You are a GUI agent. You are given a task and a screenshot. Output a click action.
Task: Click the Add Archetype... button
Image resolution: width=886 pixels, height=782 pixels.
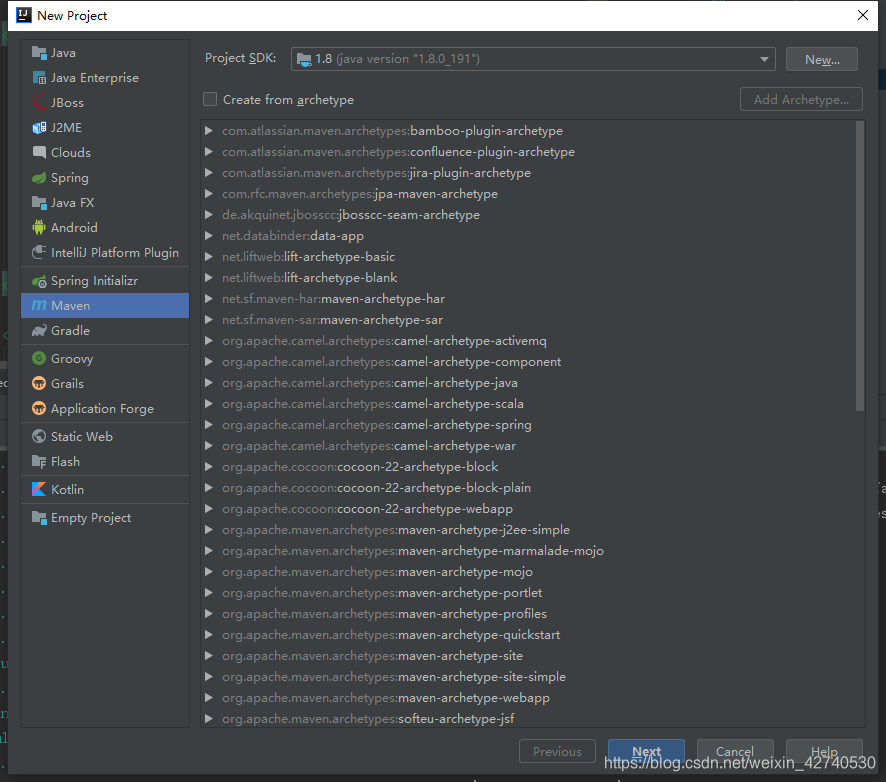(801, 99)
